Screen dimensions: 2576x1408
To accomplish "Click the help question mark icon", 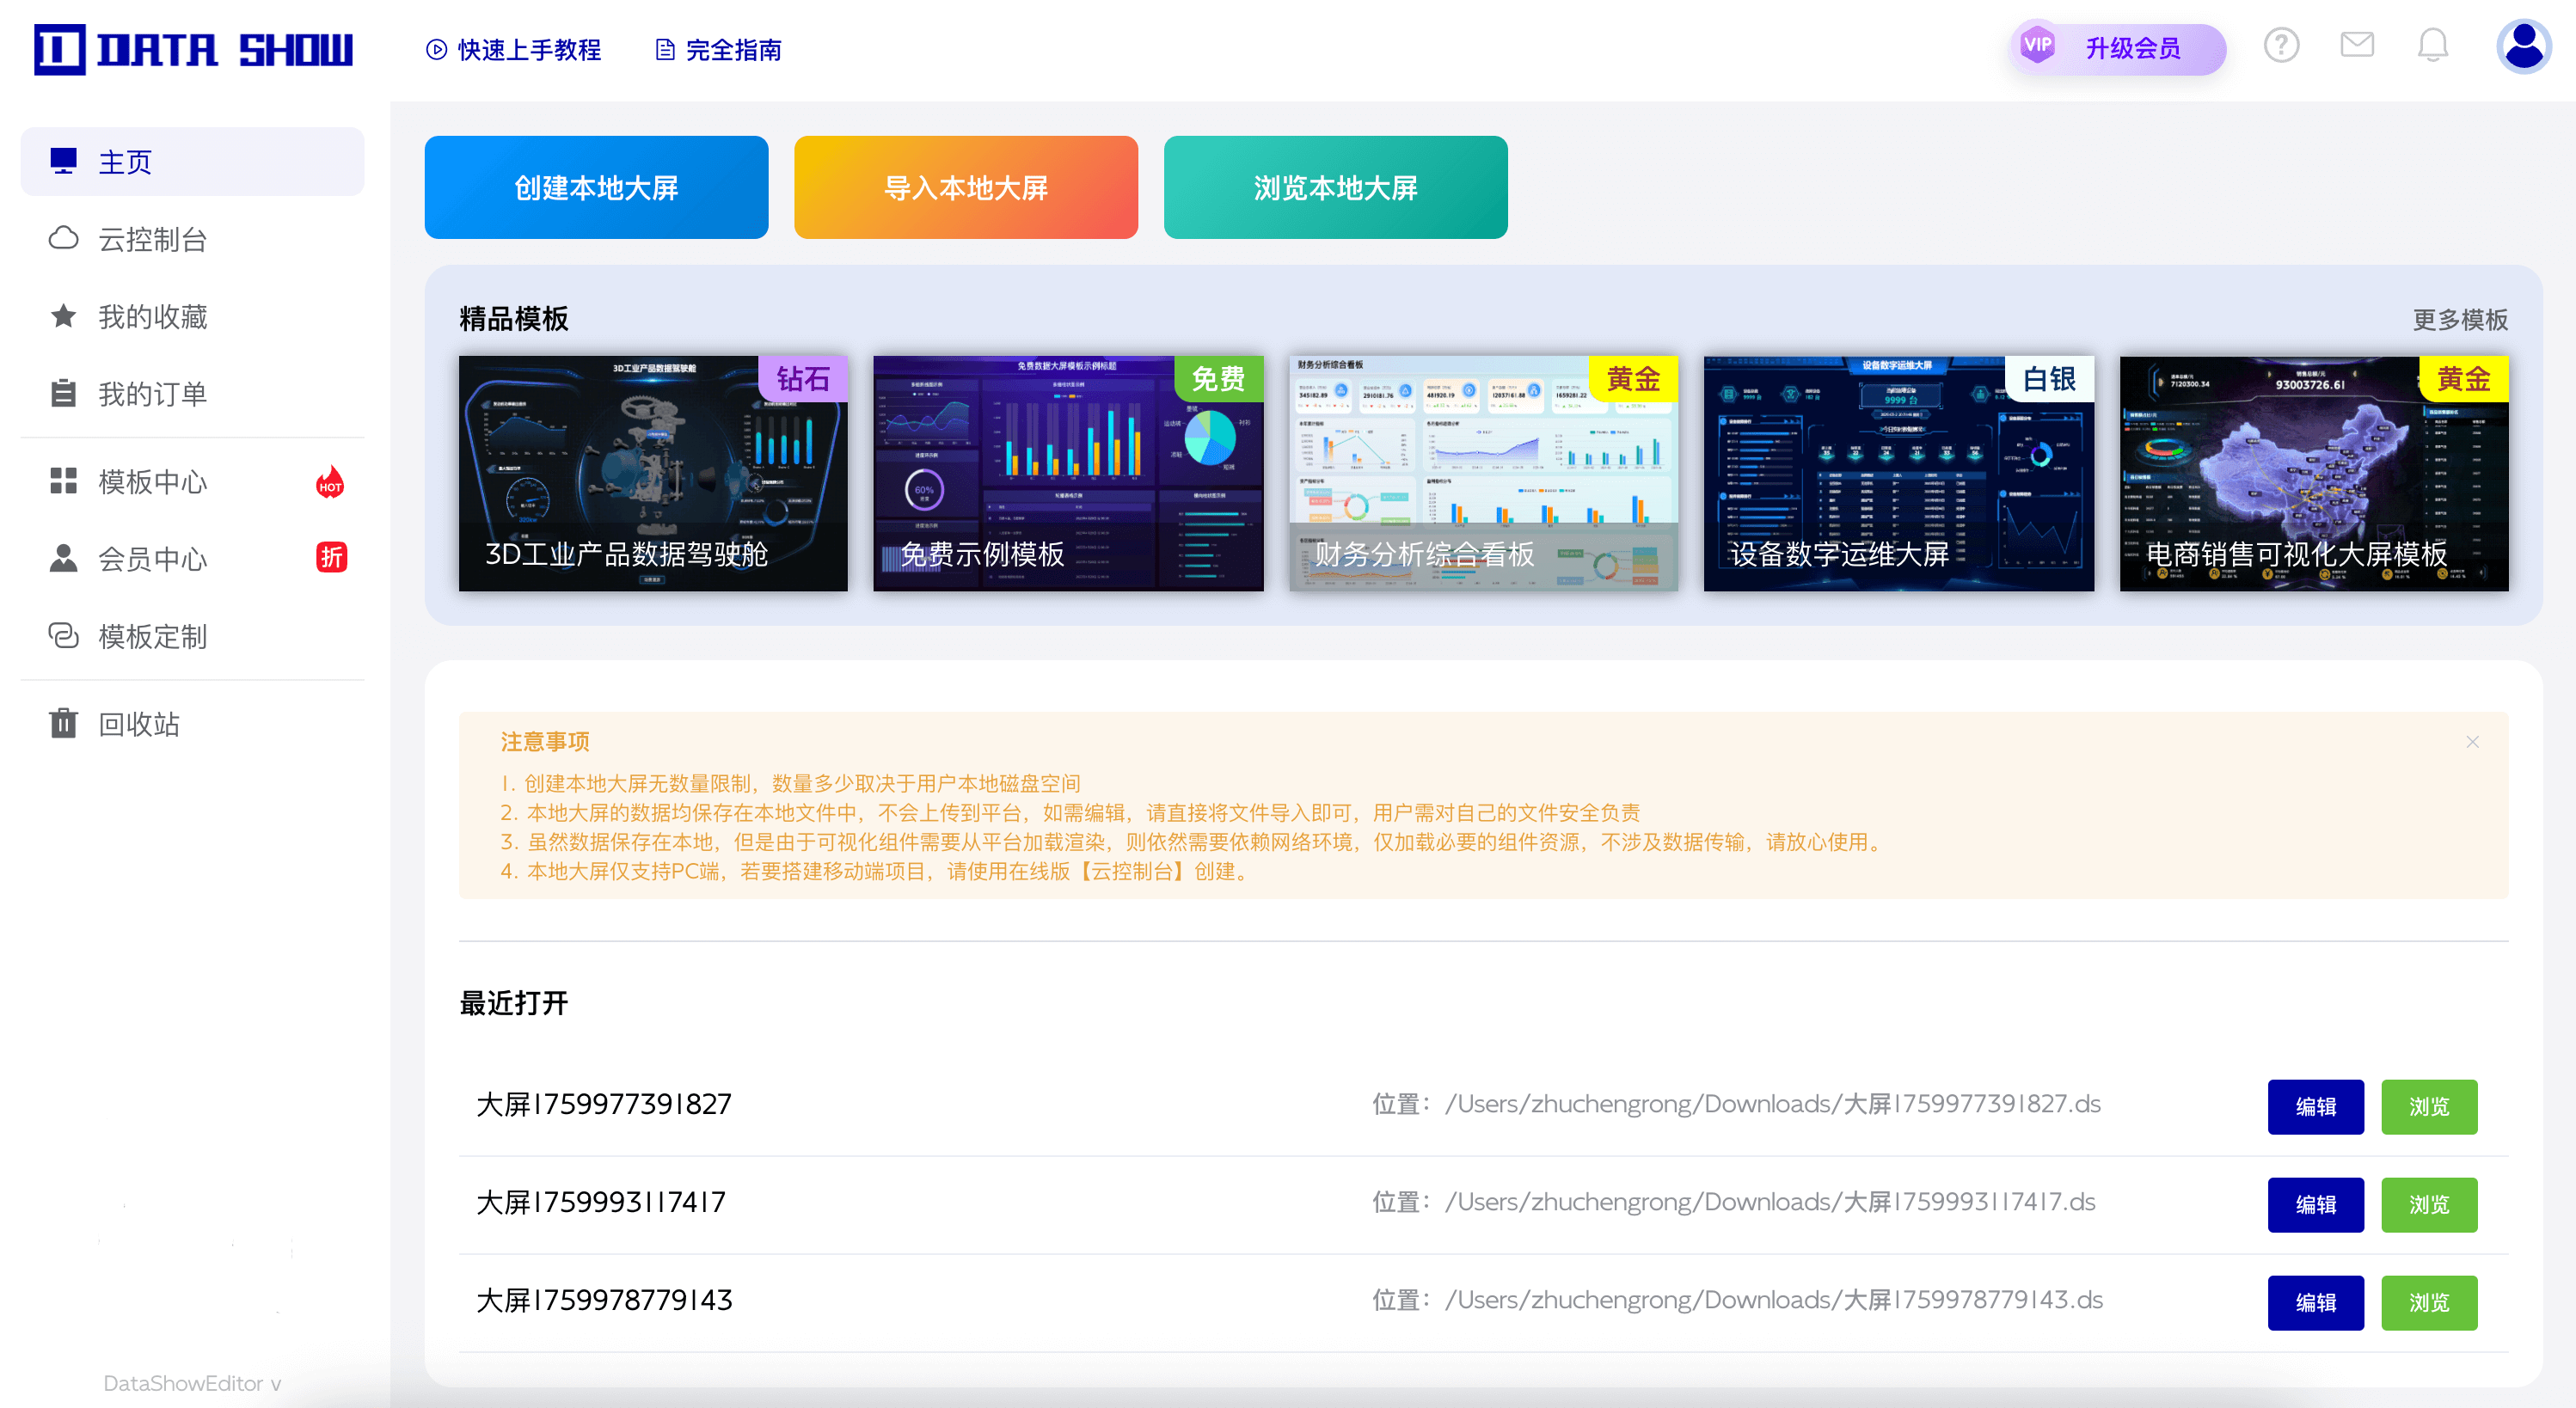I will pos(2281,46).
